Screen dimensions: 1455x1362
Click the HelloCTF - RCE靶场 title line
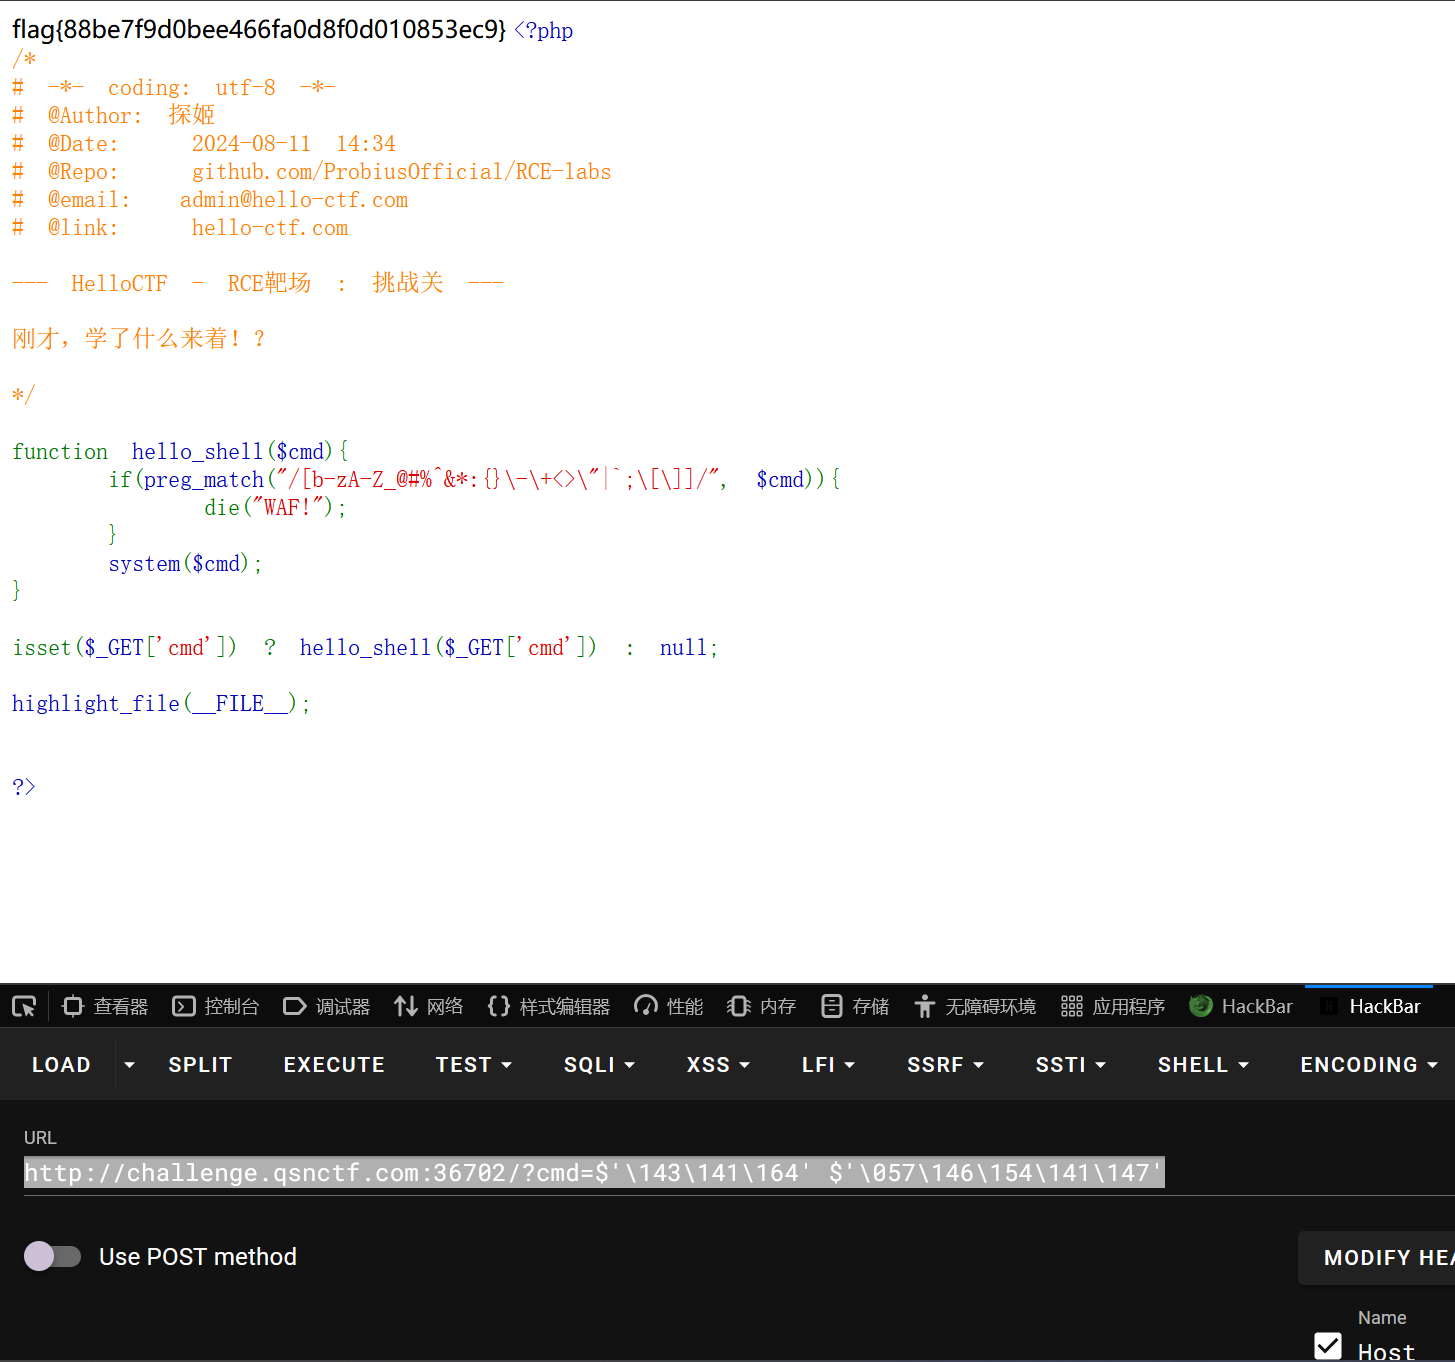[258, 283]
